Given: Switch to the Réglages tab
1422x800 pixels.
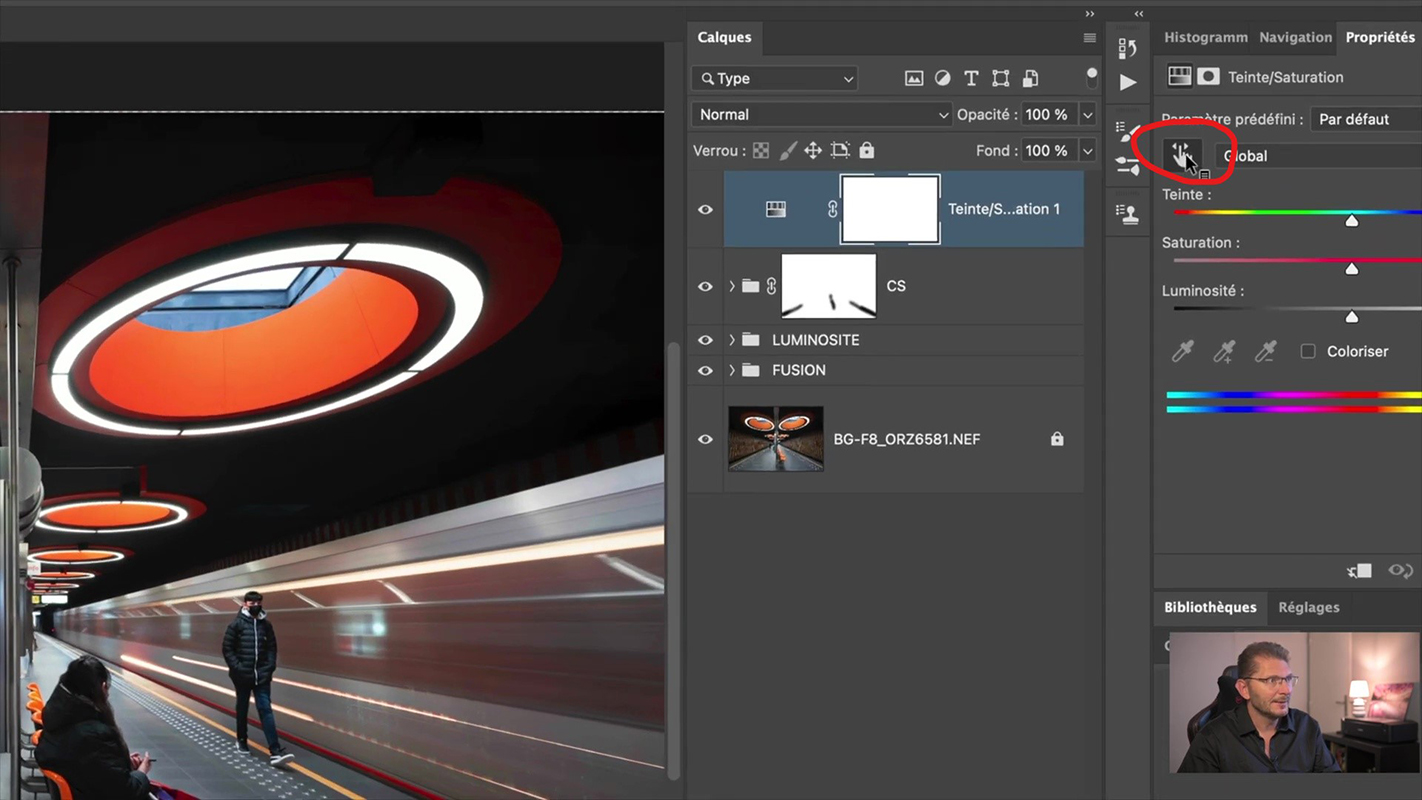Looking at the screenshot, I should click(1308, 607).
